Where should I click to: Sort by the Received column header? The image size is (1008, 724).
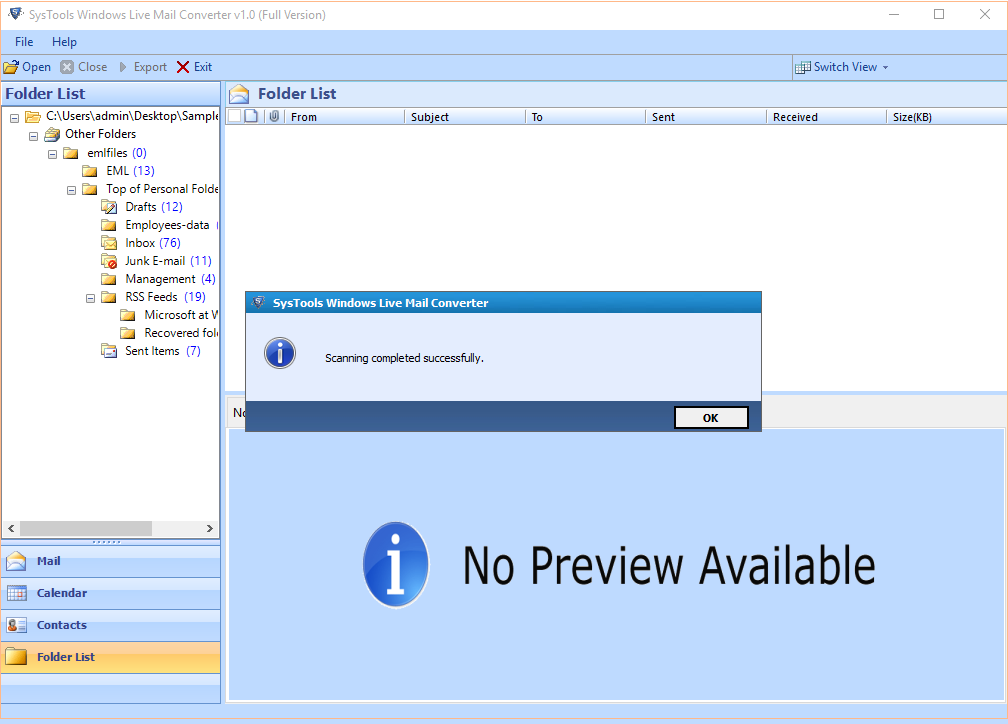pyautogui.click(x=826, y=117)
